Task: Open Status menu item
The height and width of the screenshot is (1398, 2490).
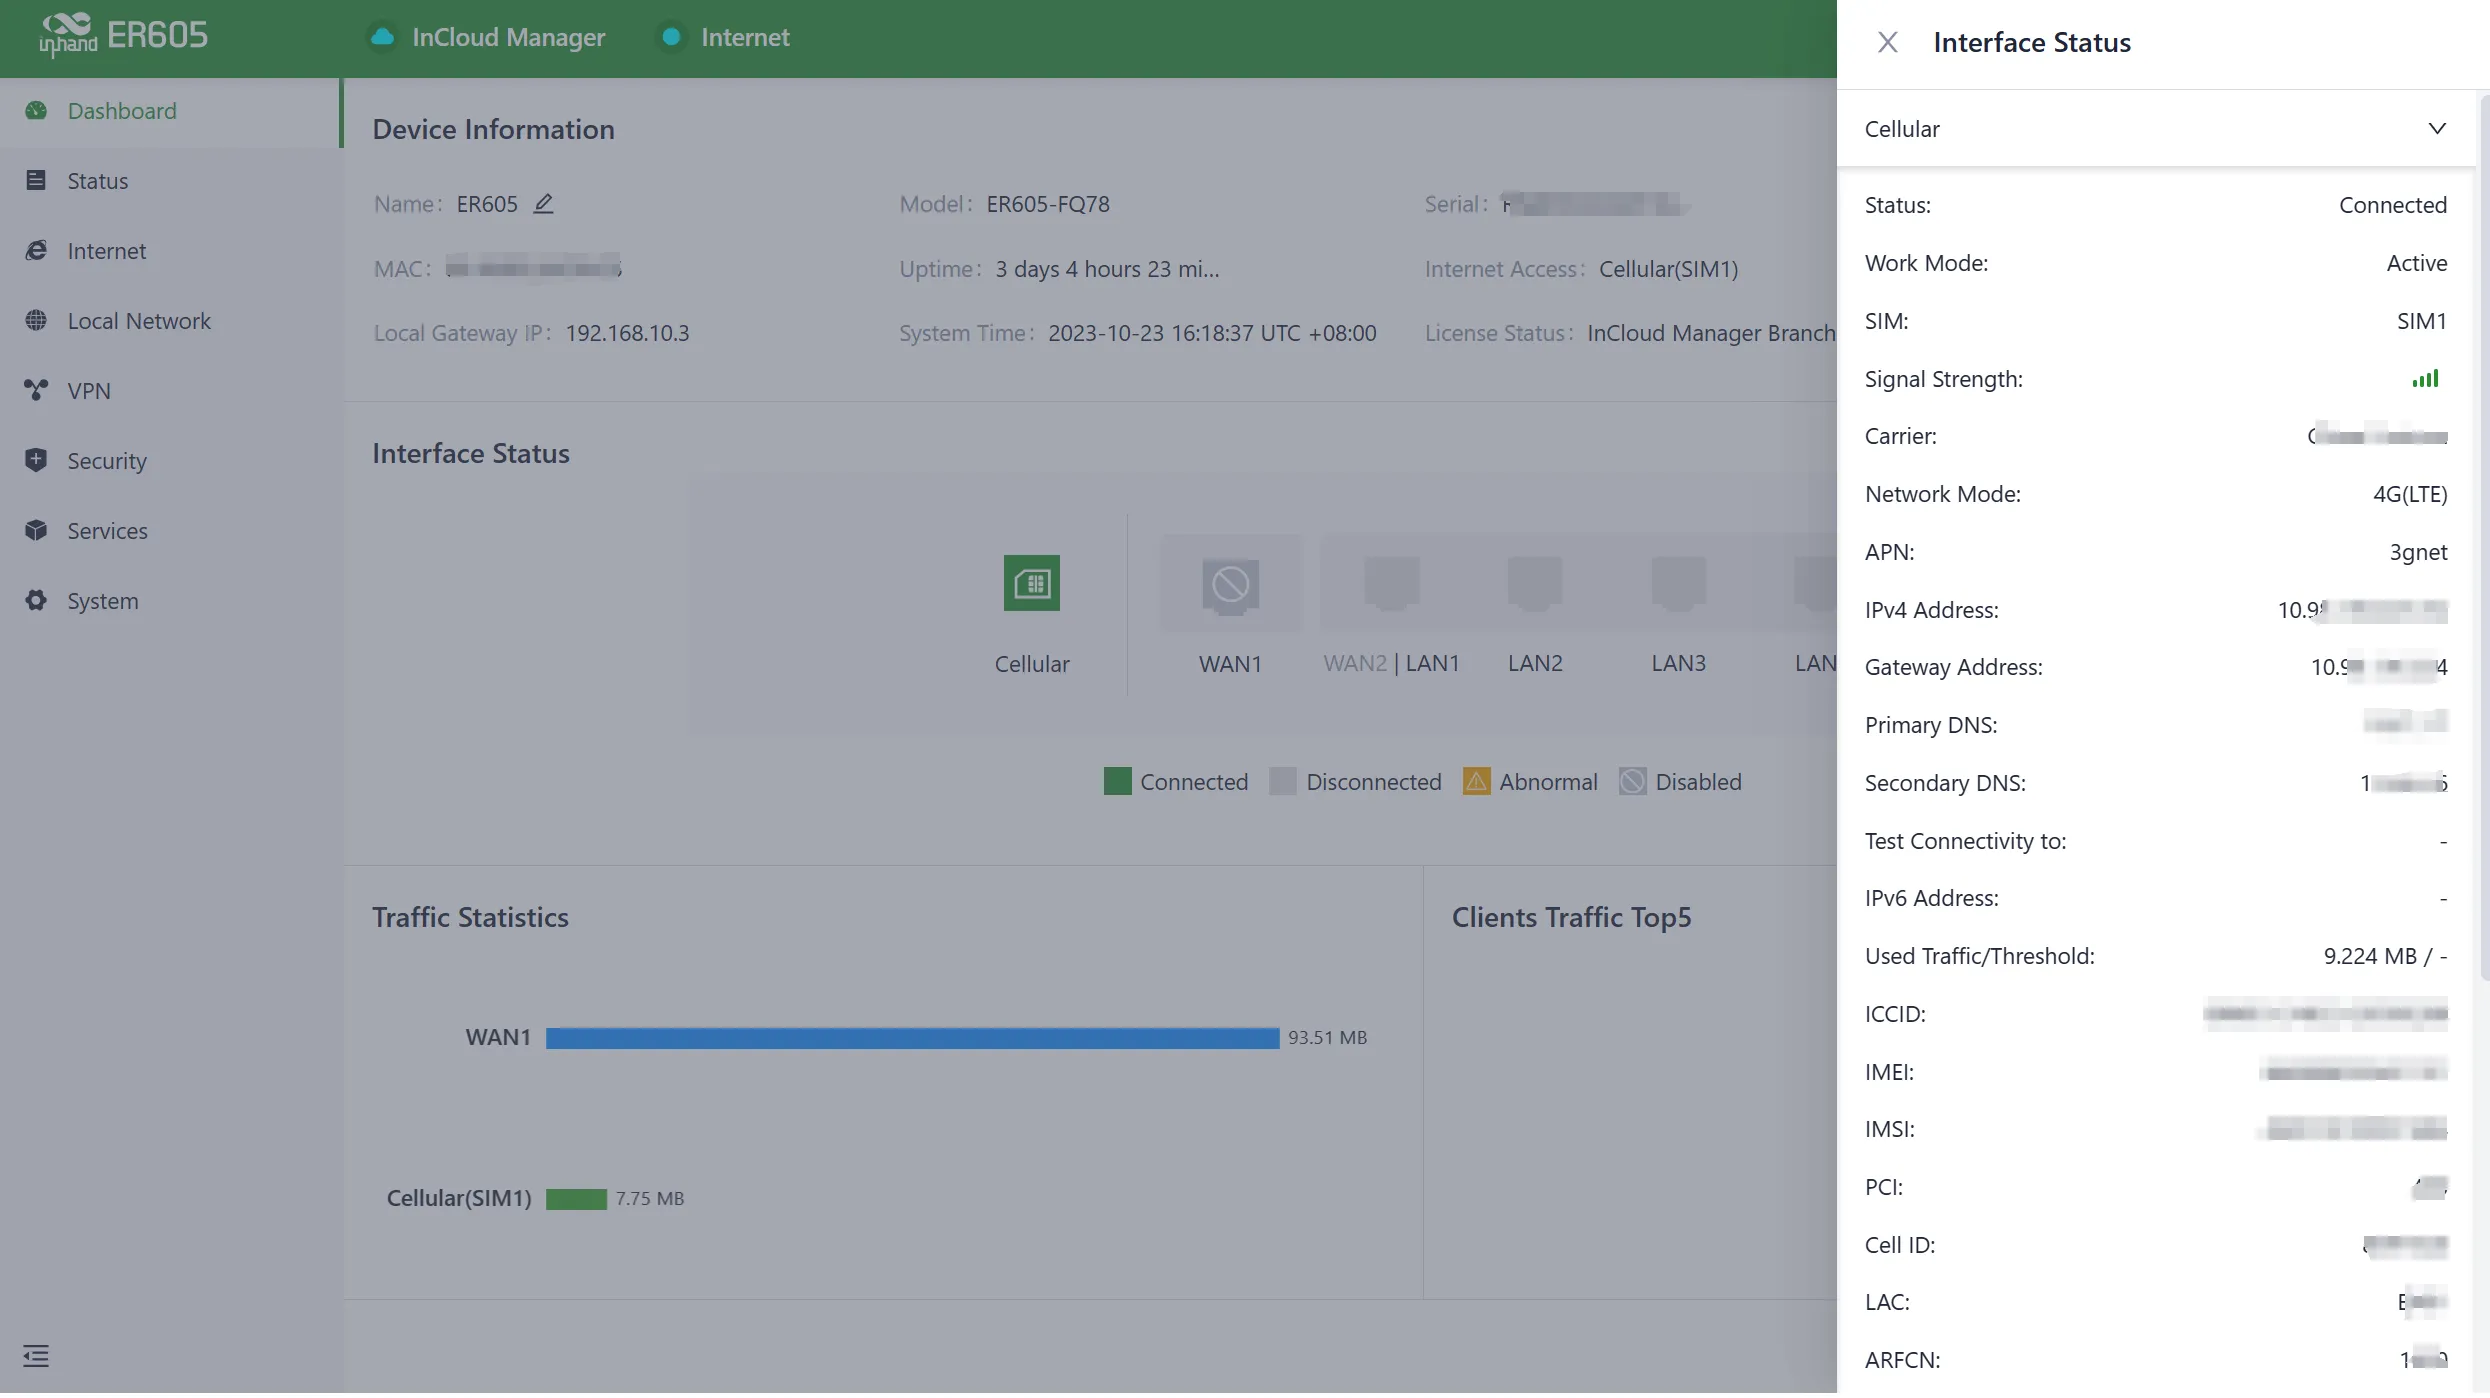Action: 170,181
